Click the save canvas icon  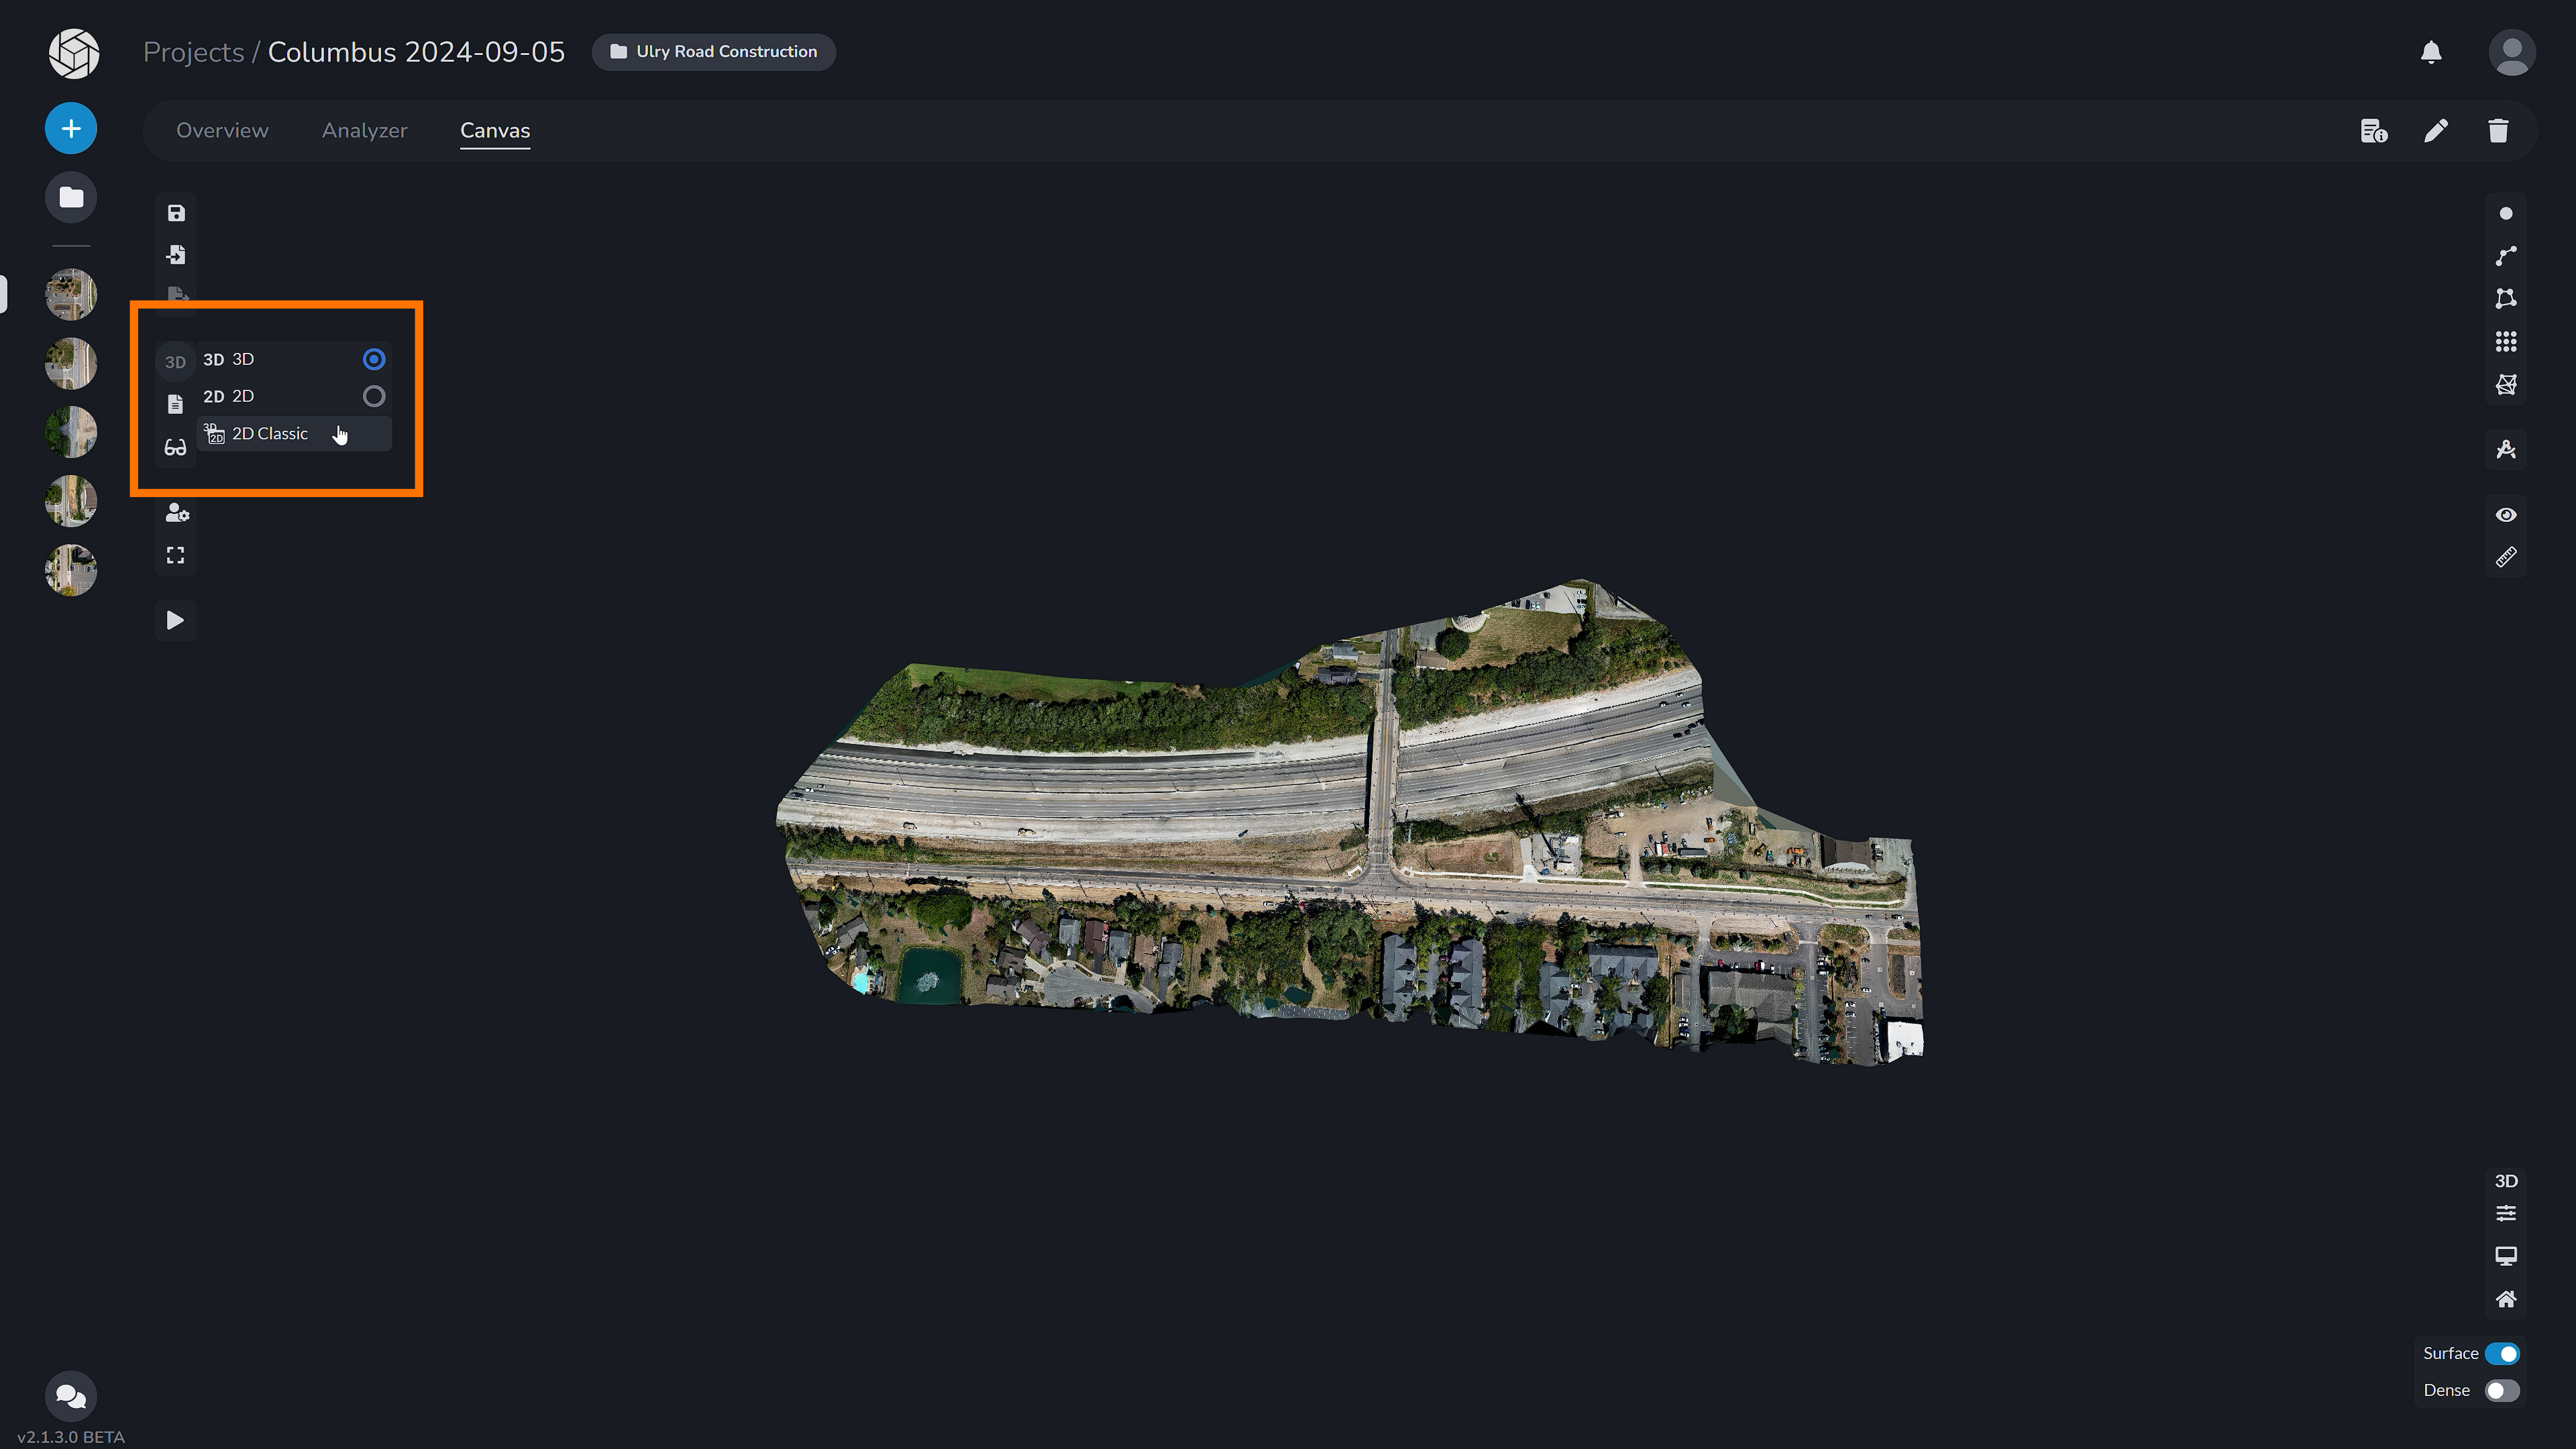pyautogui.click(x=175, y=212)
